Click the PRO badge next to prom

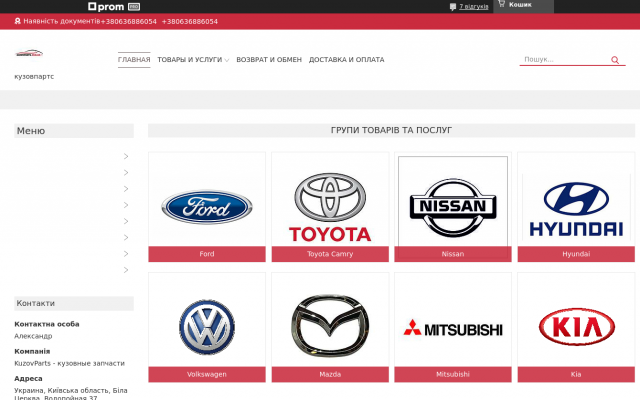point(134,7)
